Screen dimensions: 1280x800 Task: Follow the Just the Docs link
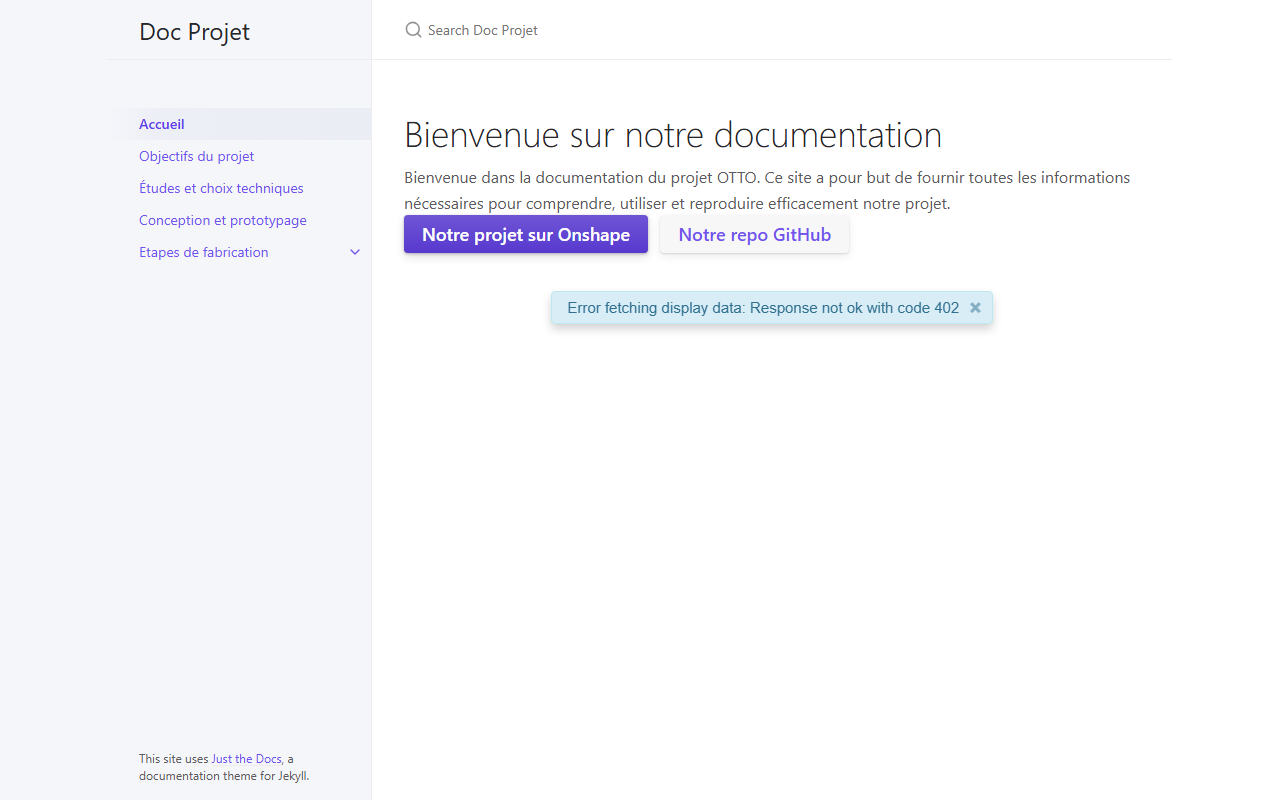coord(246,759)
